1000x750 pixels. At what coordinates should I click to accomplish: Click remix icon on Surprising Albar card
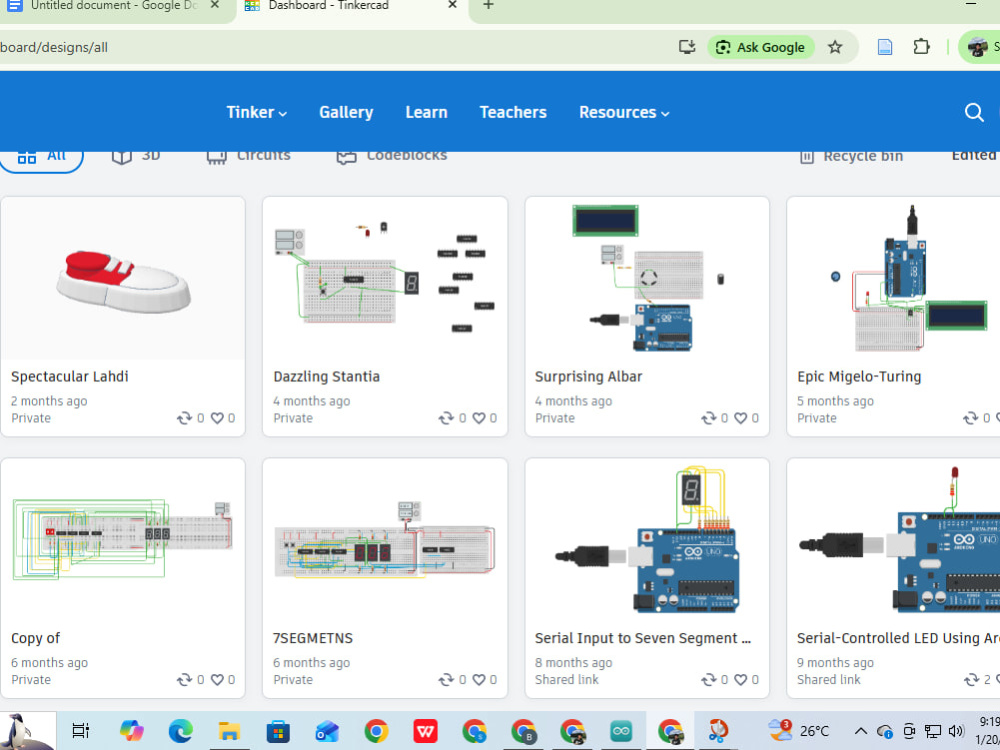[x=708, y=418]
